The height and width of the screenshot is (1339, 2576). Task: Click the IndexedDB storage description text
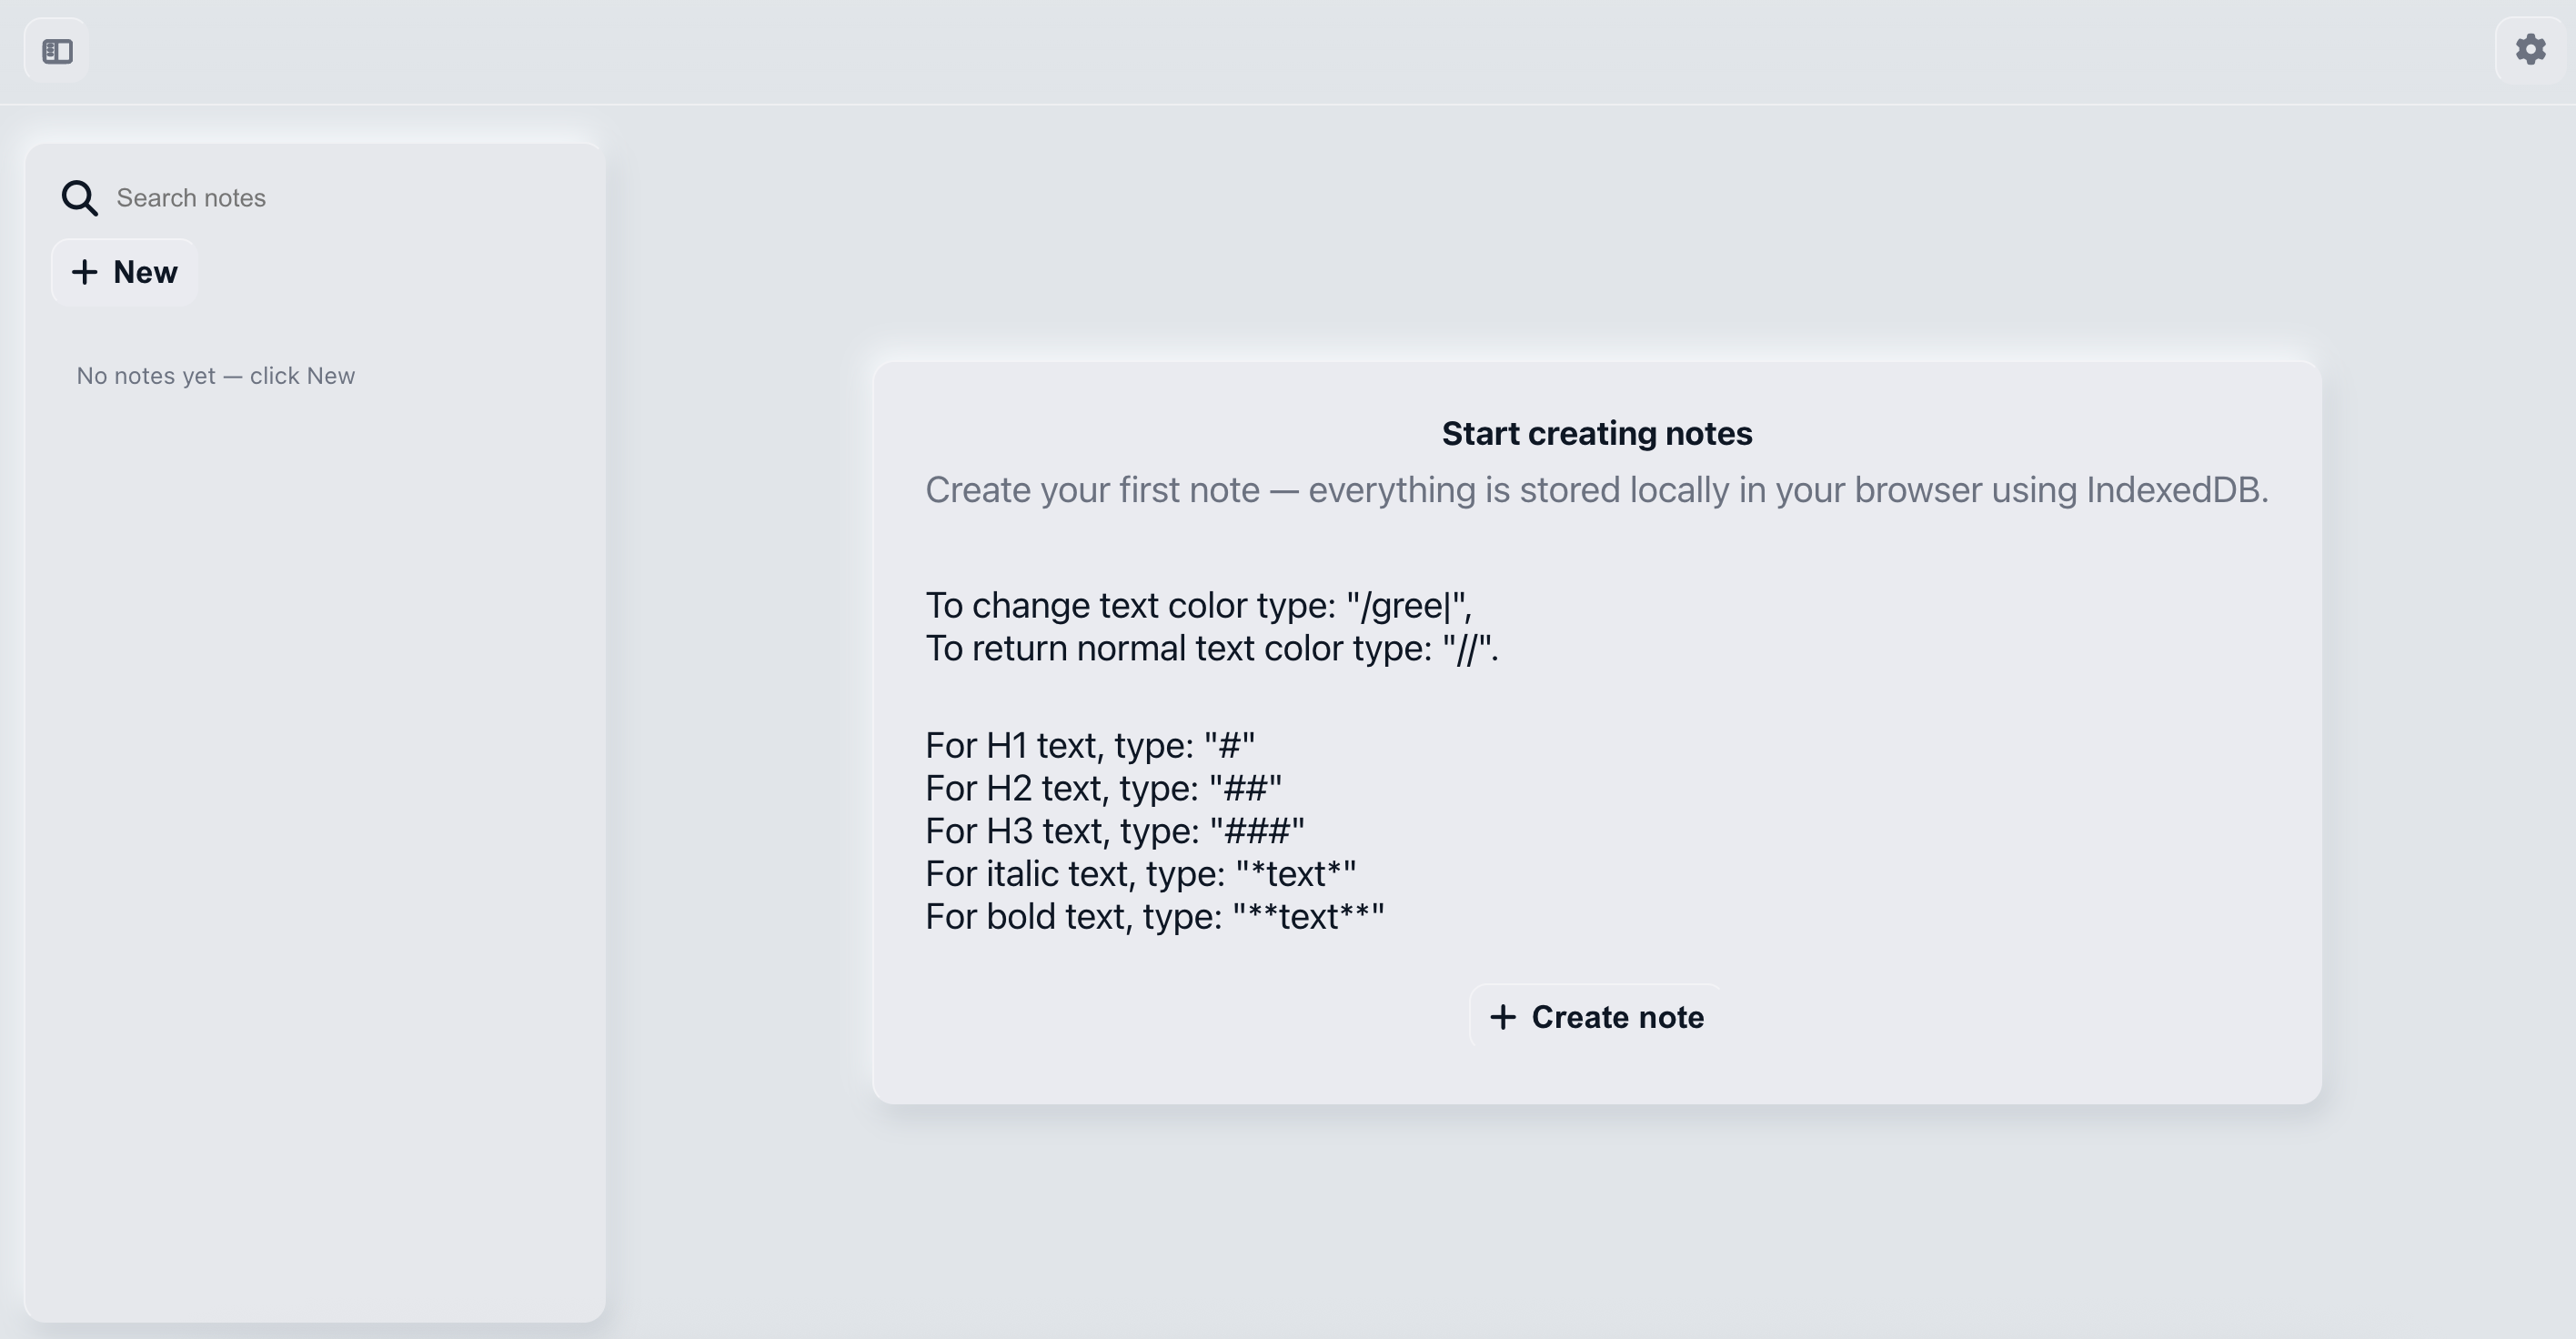1596,490
